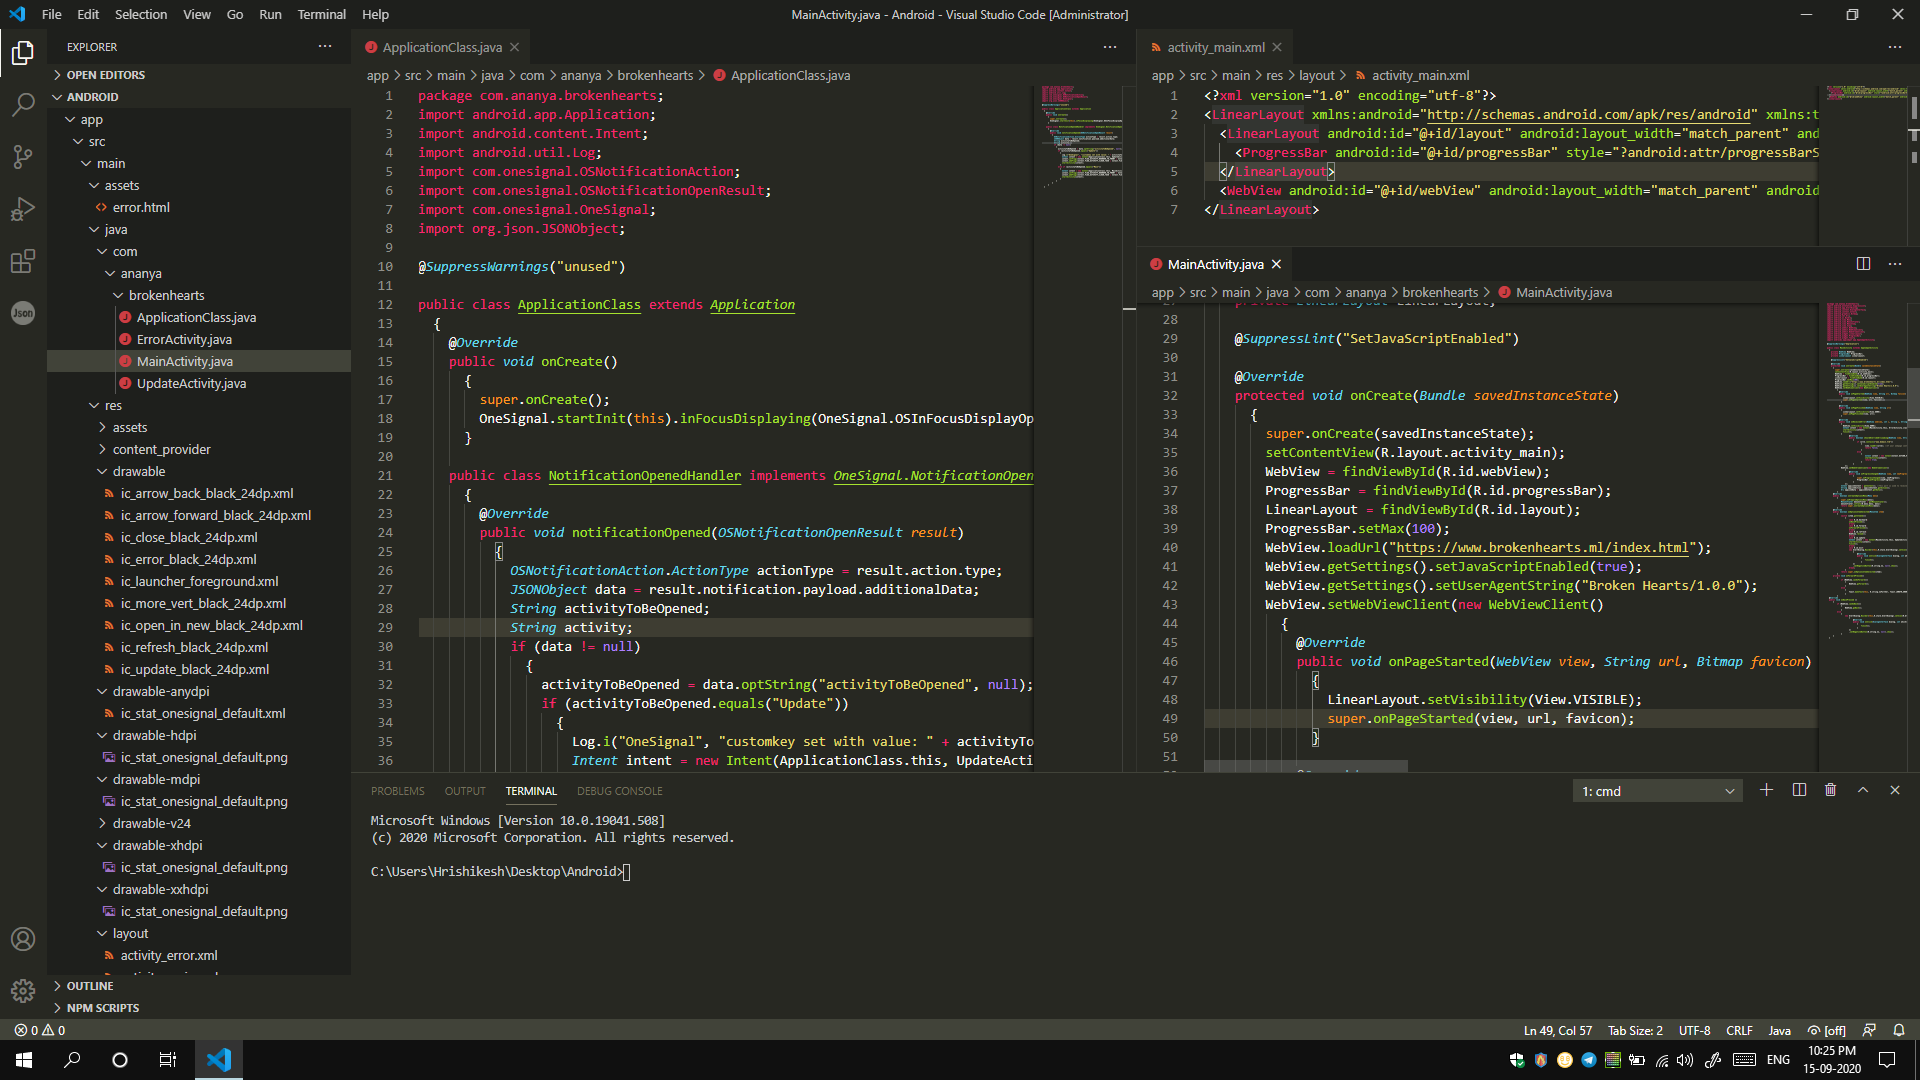Click the Ln 49, Col 57 status item
Image resolution: width=1920 pixels, height=1080 pixels.
pyautogui.click(x=1557, y=1030)
